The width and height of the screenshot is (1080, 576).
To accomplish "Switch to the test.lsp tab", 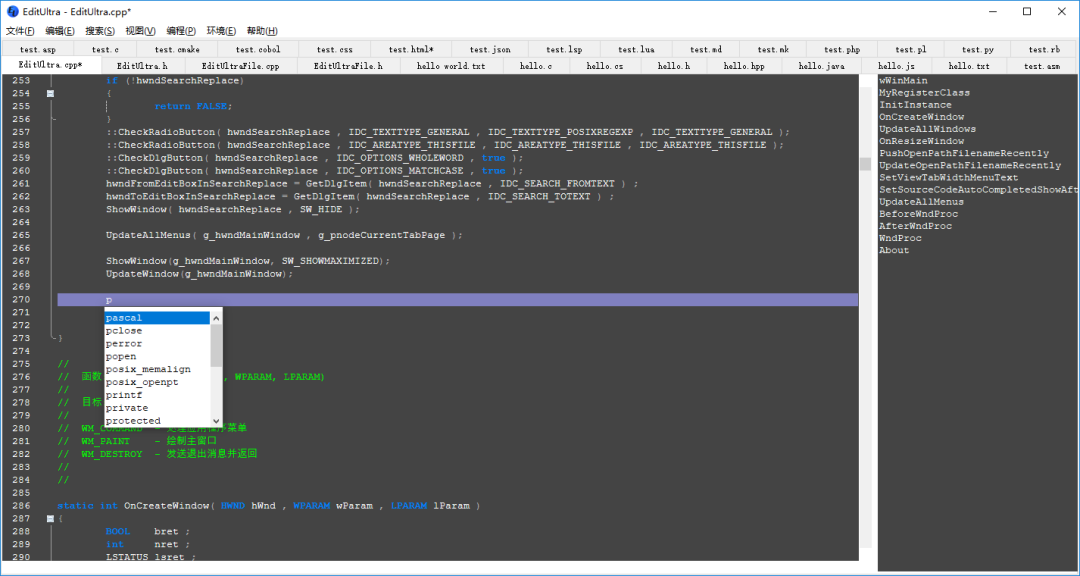I will click(565, 50).
